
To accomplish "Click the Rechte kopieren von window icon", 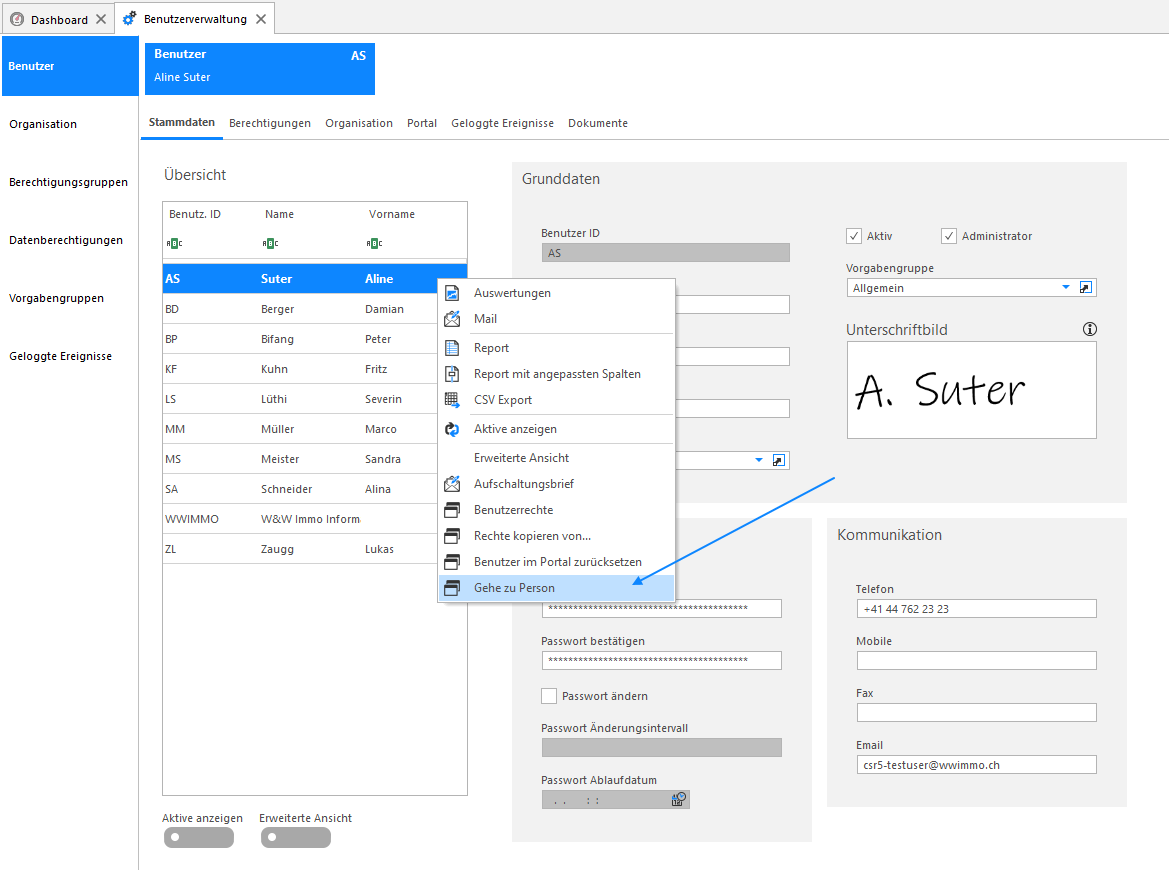I will pyautogui.click(x=452, y=536).
